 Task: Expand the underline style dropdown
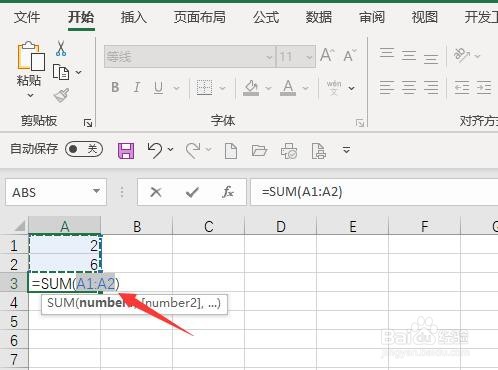tap(176, 88)
